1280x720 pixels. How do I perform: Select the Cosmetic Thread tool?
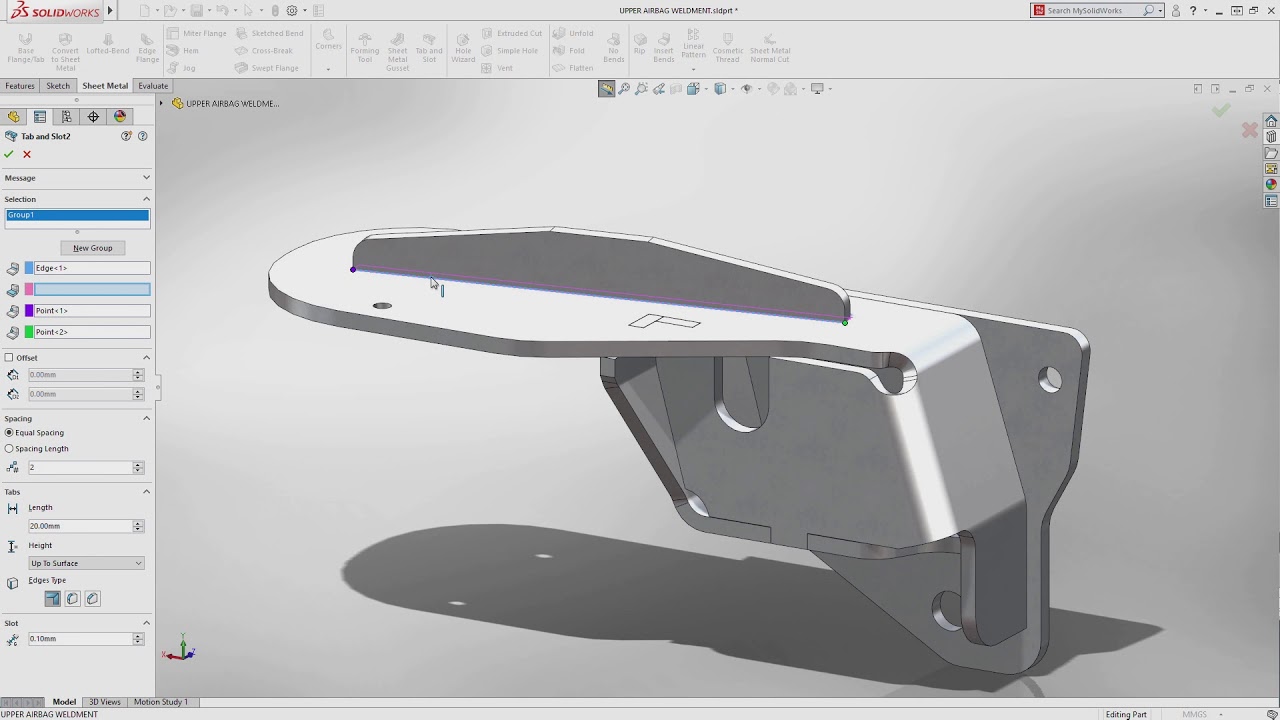(x=728, y=49)
